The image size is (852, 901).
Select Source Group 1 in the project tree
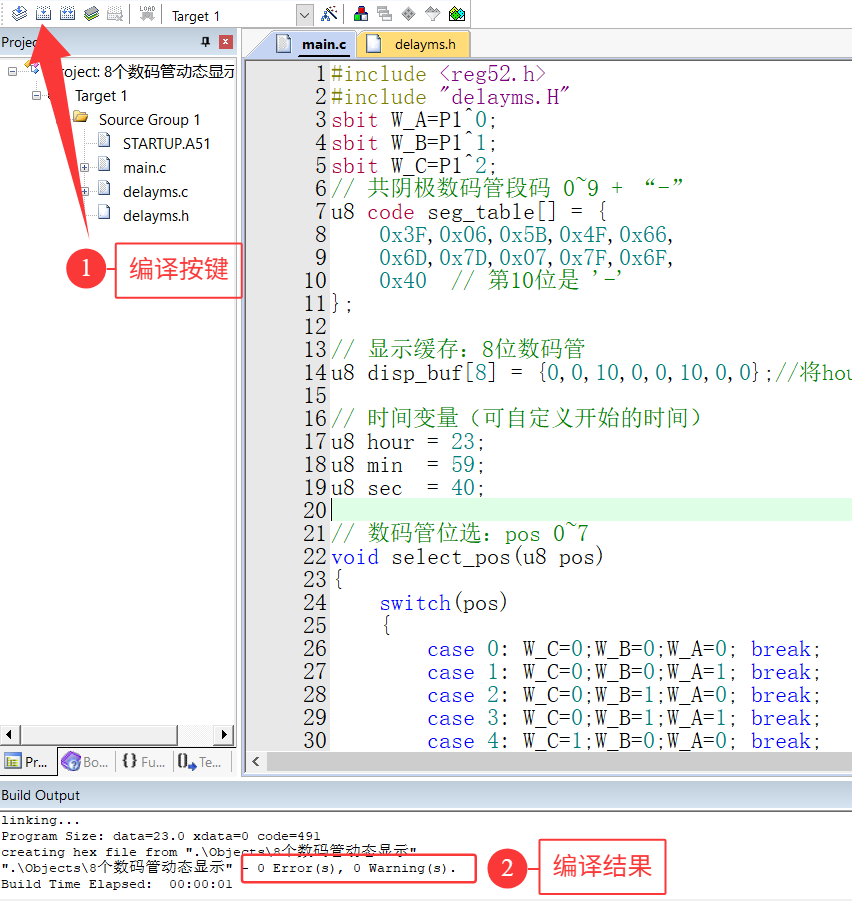(x=149, y=120)
